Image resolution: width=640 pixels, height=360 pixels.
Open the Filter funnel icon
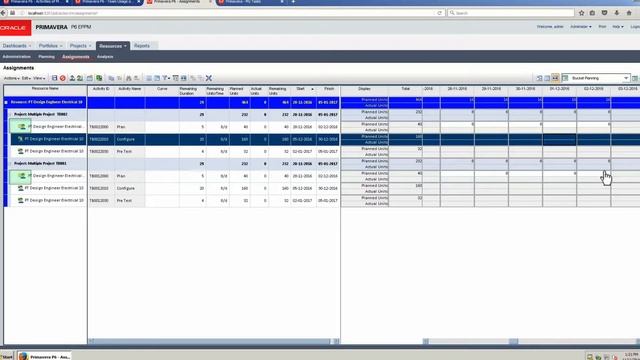coord(166,78)
